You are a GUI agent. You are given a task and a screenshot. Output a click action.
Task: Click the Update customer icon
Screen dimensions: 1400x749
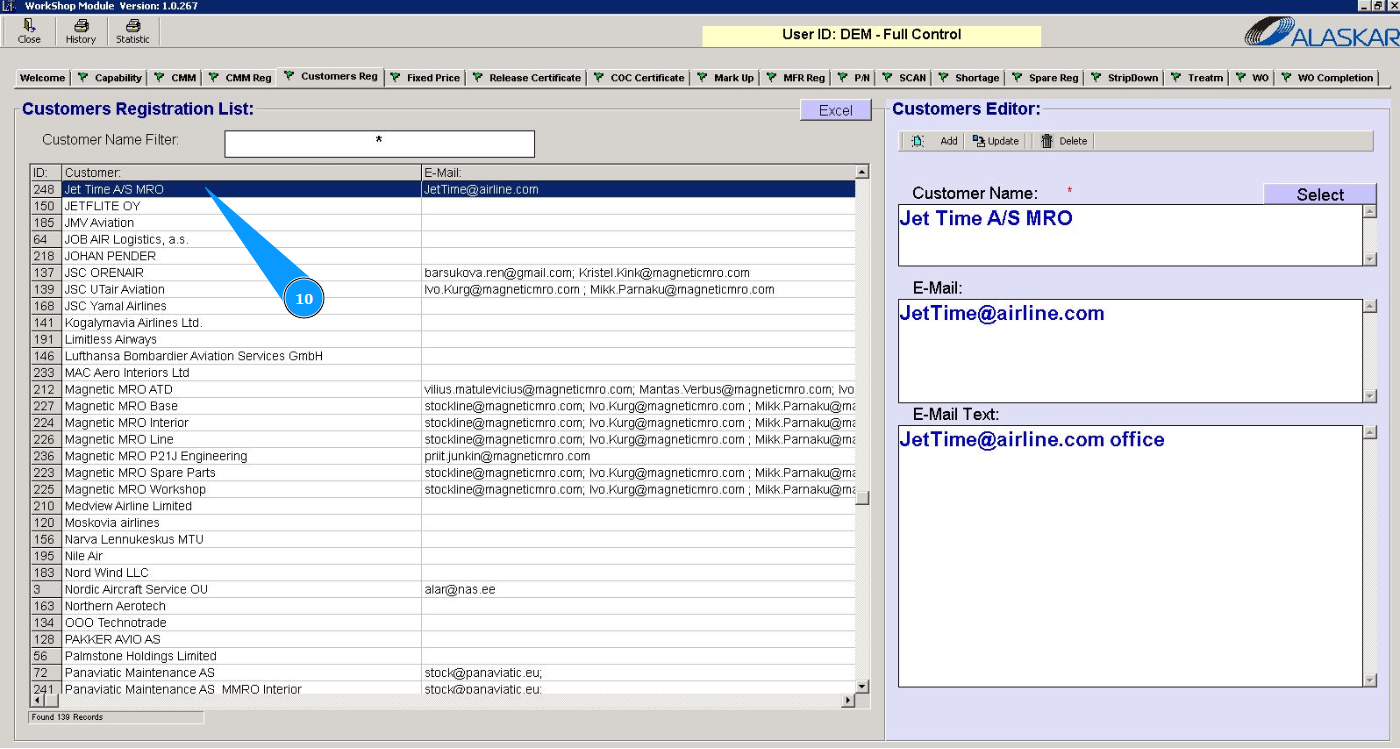pos(978,141)
